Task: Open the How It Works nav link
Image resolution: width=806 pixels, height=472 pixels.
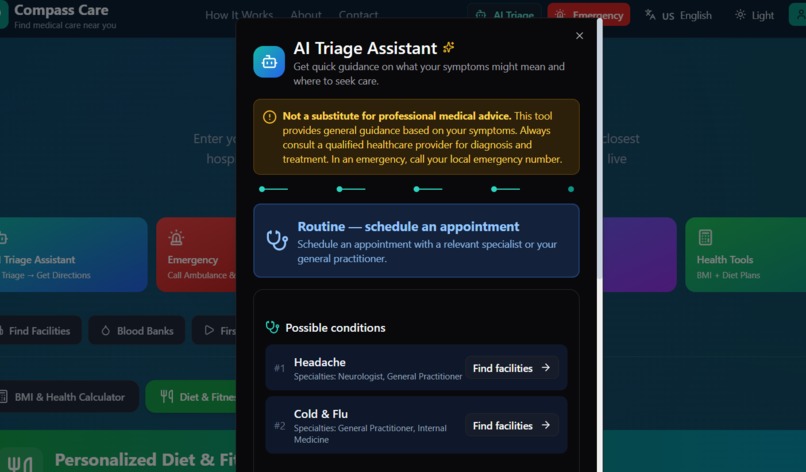Action: pyautogui.click(x=239, y=15)
